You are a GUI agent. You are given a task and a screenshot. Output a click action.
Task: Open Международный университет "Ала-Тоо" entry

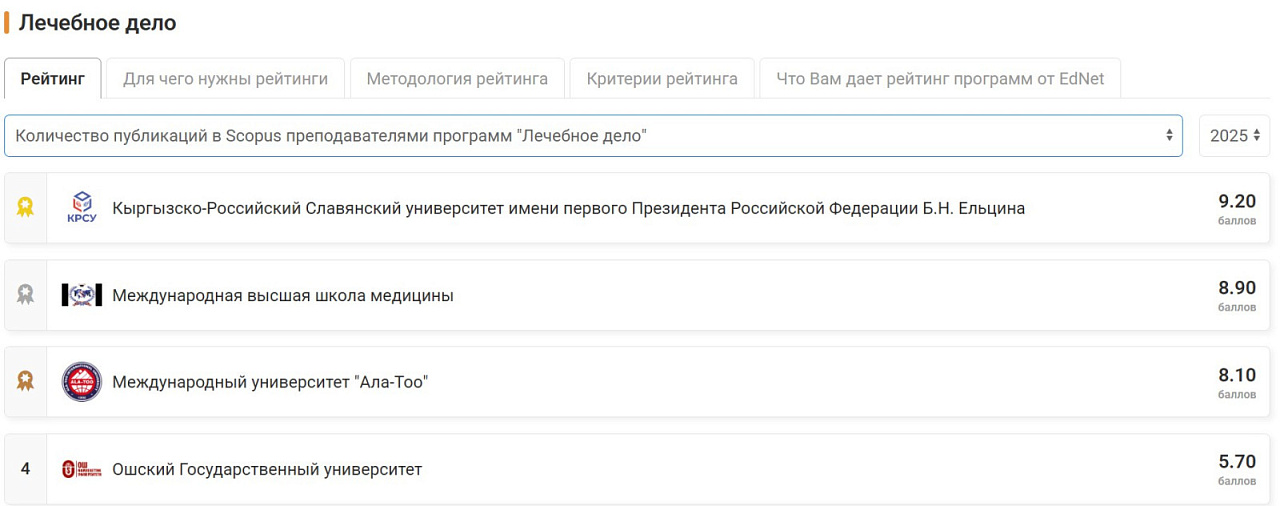coord(270,382)
